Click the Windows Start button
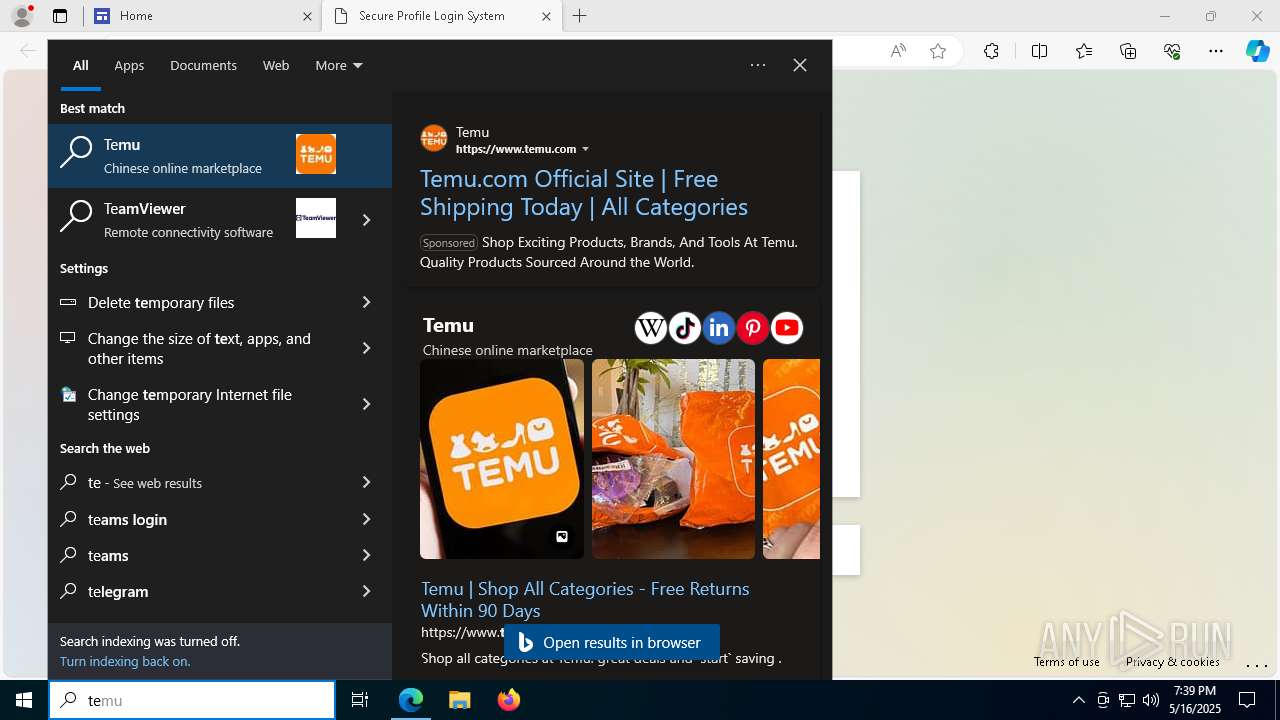Image resolution: width=1280 pixels, height=720 pixels. (24, 700)
